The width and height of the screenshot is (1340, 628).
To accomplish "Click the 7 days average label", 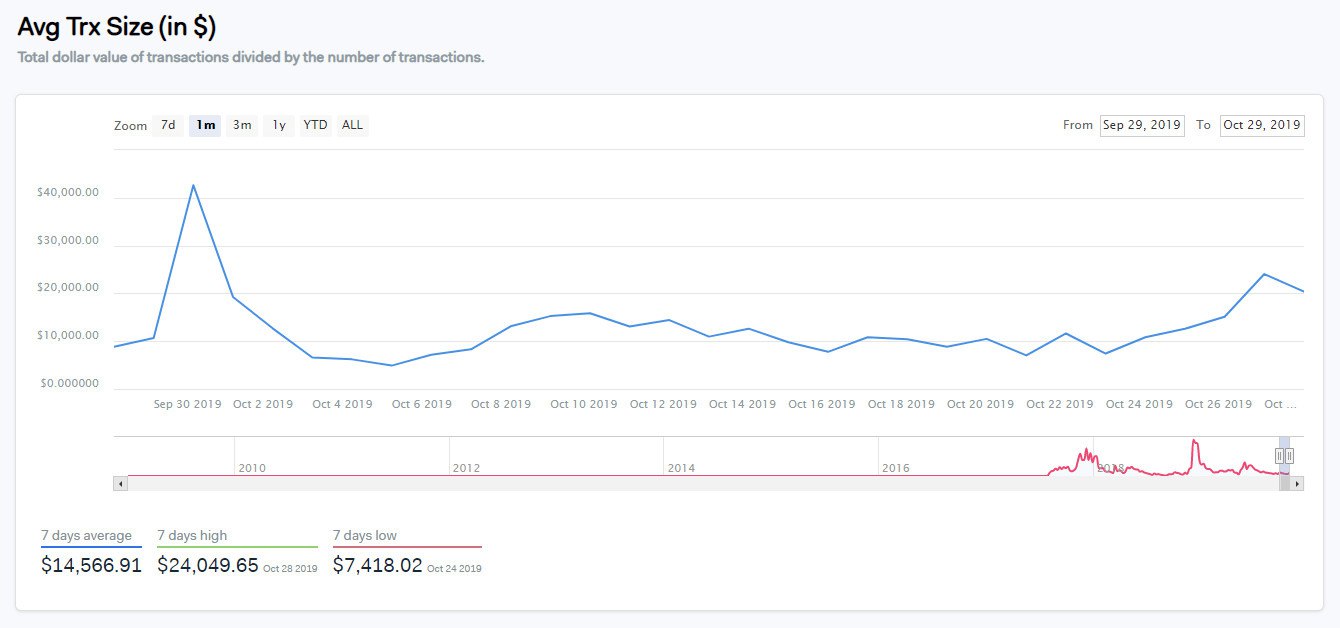I will click(x=88, y=536).
